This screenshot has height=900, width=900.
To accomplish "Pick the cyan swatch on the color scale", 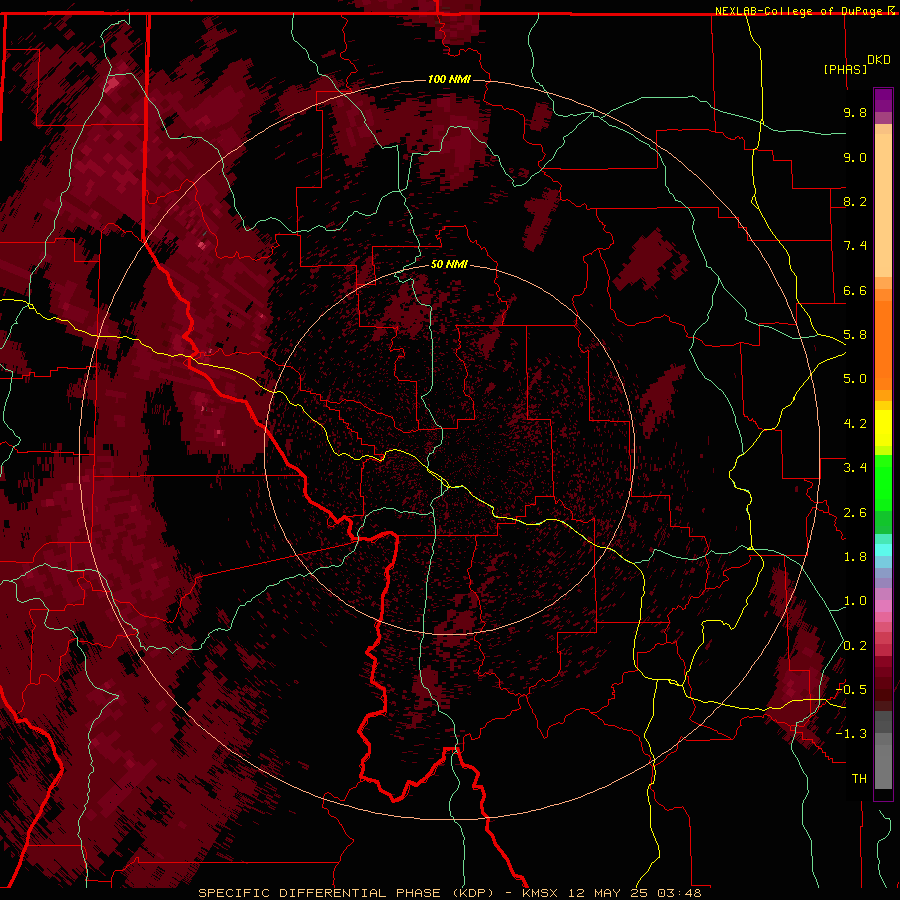I will 883,550.
